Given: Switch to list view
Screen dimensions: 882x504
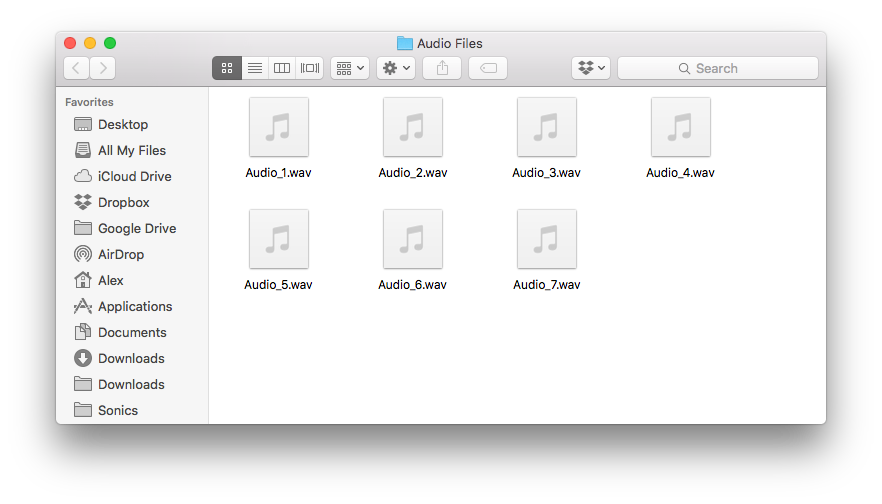Looking at the screenshot, I should click(x=255, y=68).
